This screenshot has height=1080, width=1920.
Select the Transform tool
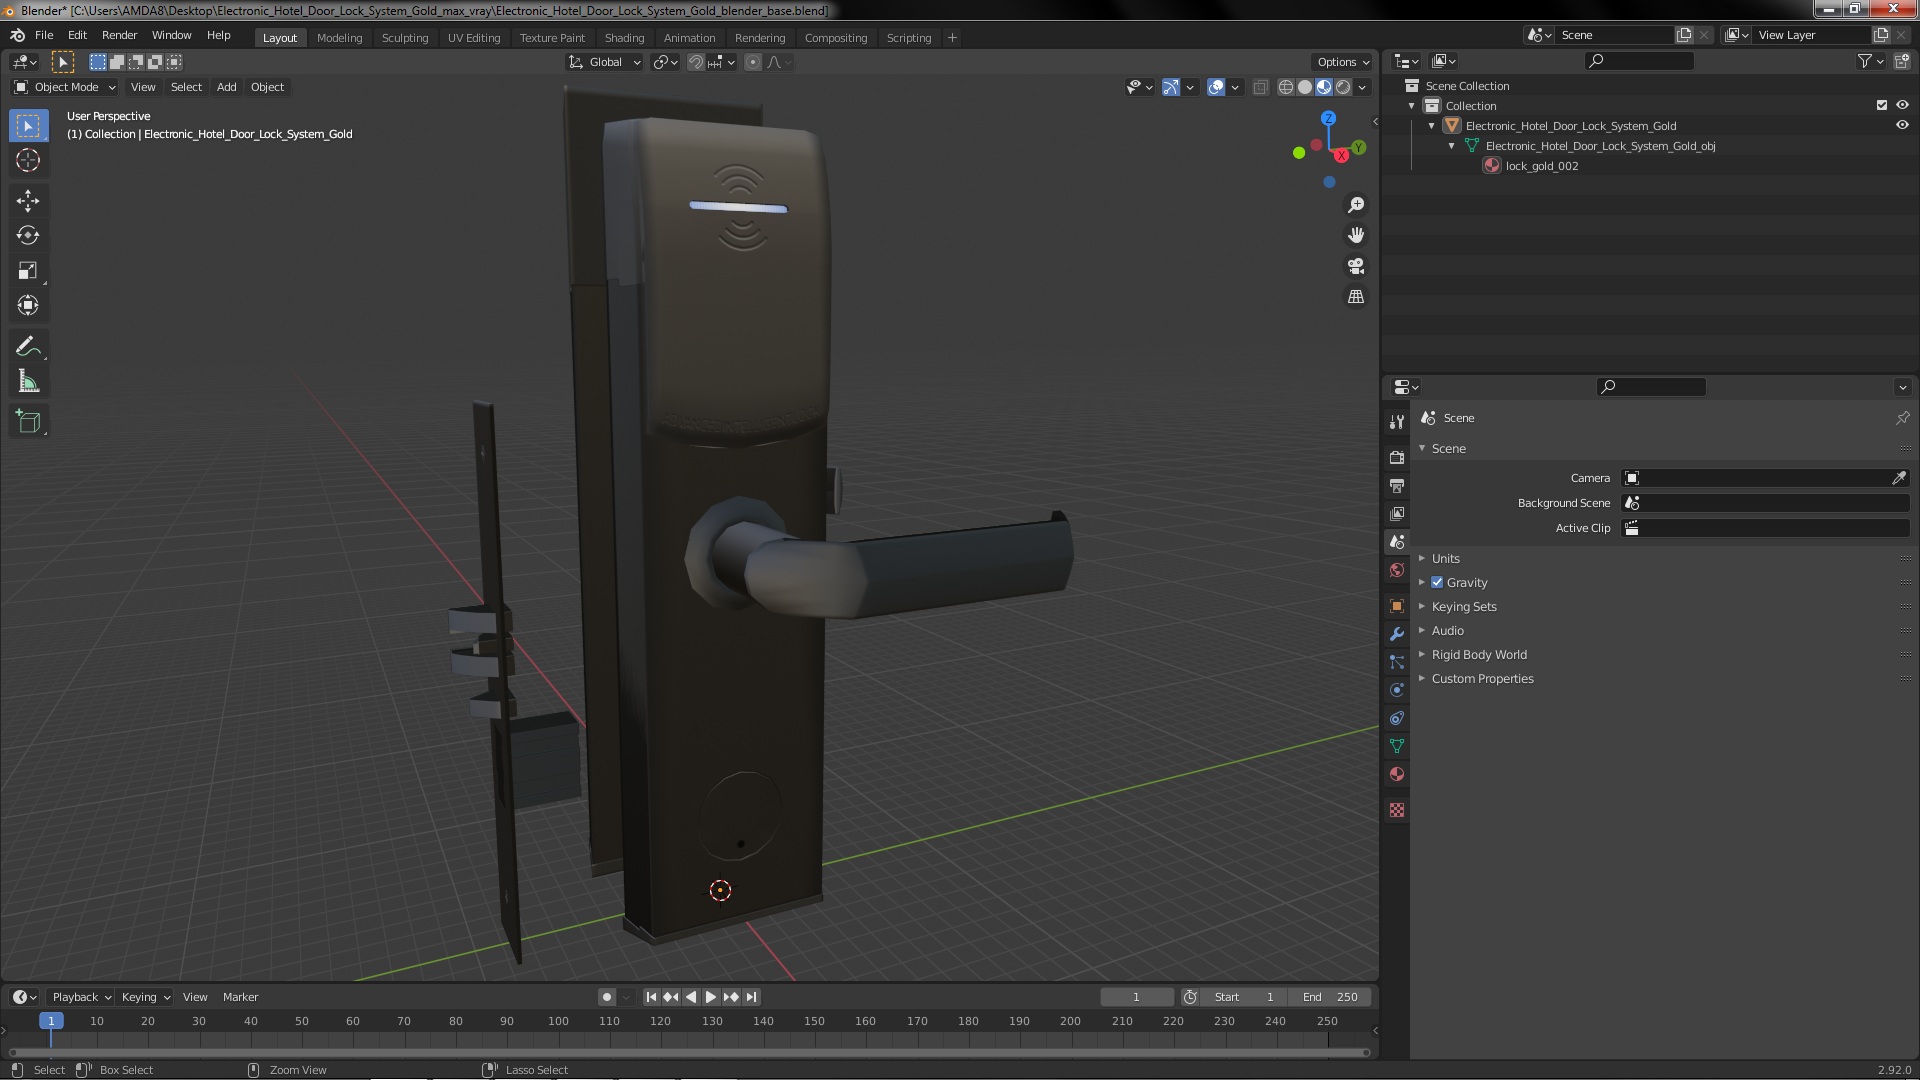click(28, 305)
